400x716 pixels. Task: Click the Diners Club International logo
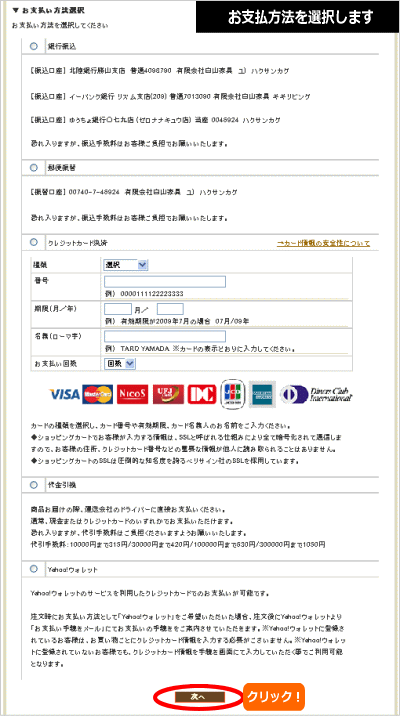pyautogui.click(x=316, y=394)
